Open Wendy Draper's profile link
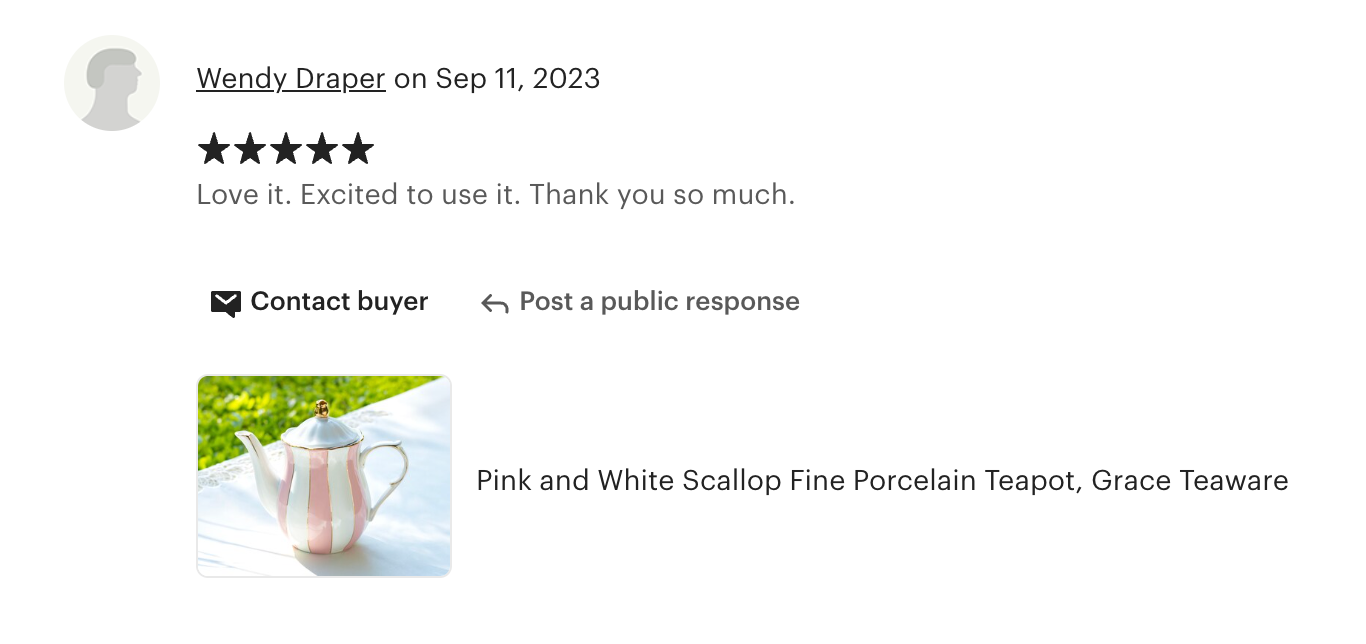The height and width of the screenshot is (644, 1366). click(291, 79)
